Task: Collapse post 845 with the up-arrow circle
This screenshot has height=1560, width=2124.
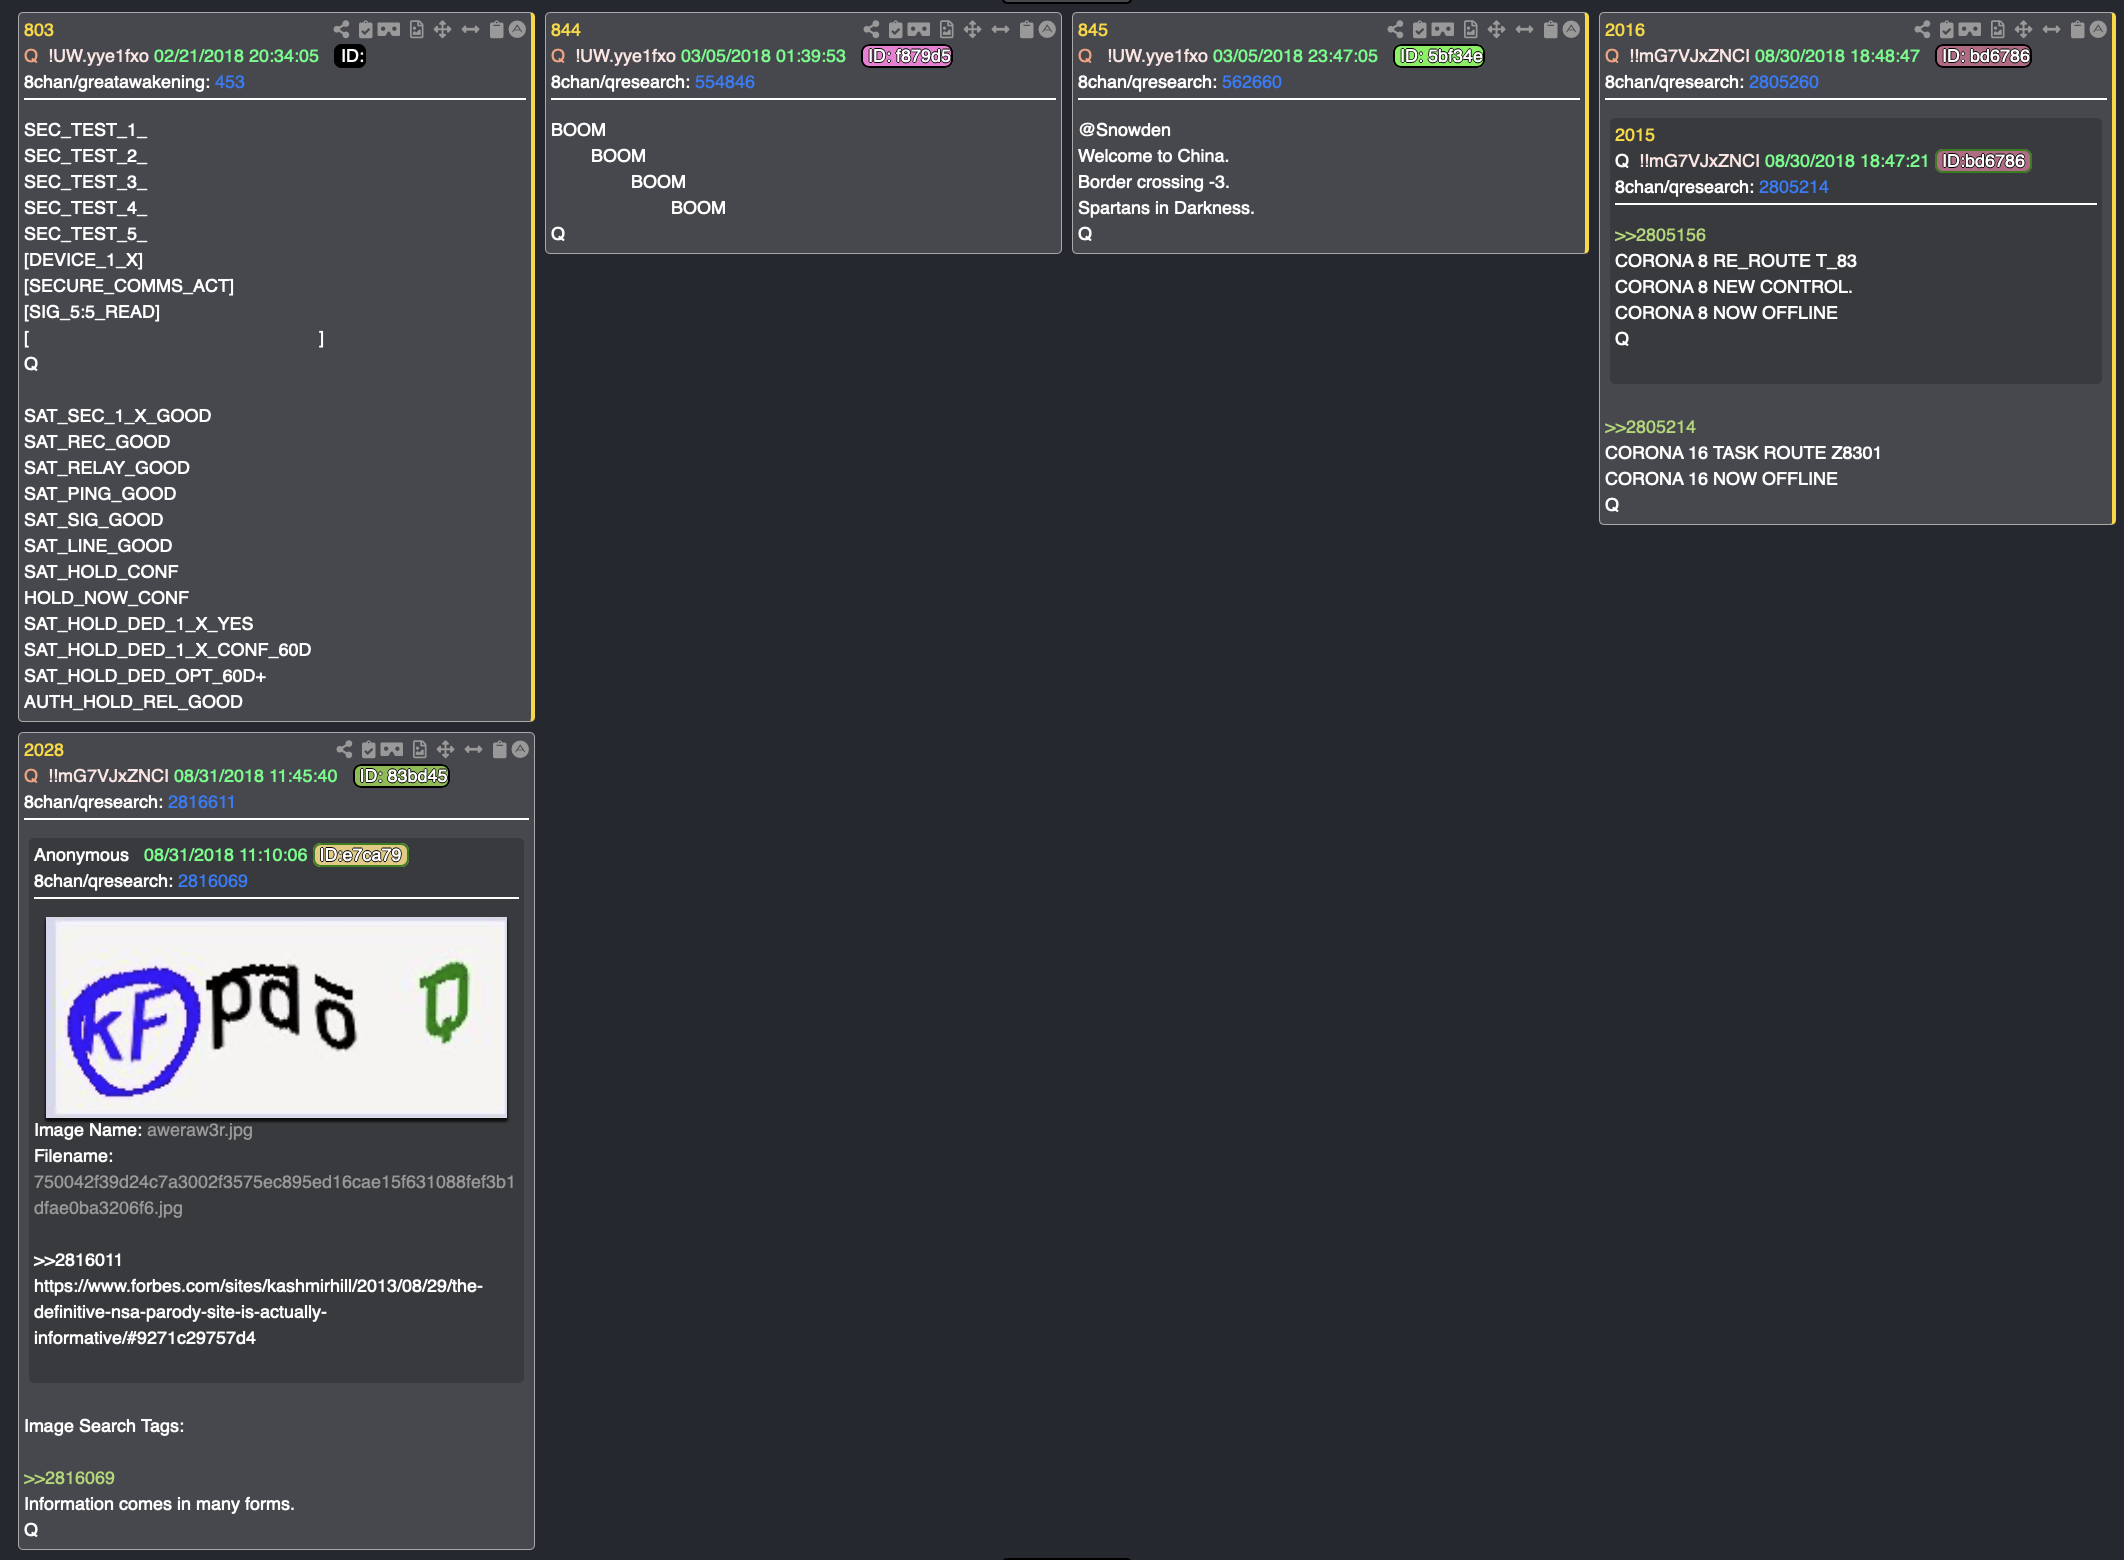Action: [x=1571, y=30]
